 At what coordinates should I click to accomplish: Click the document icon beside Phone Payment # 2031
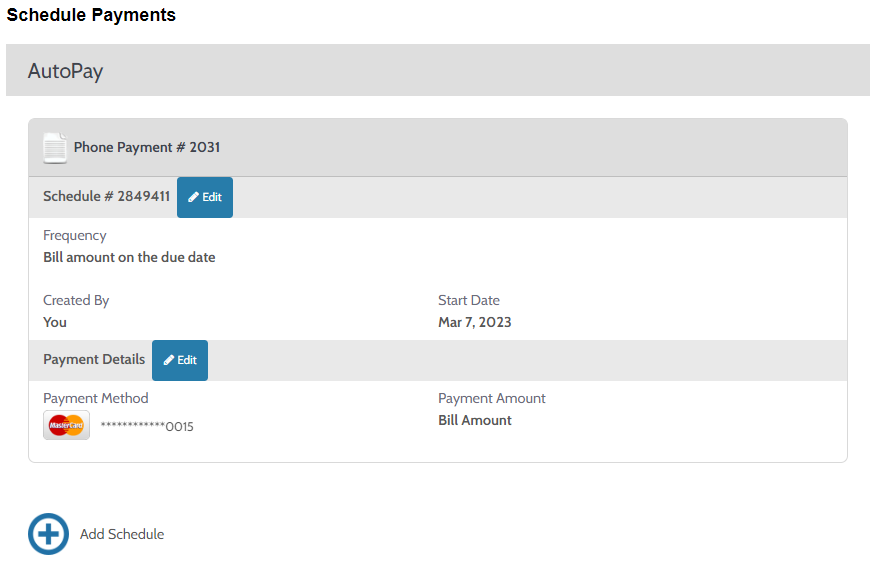pyautogui.click(x=55, y=147)
